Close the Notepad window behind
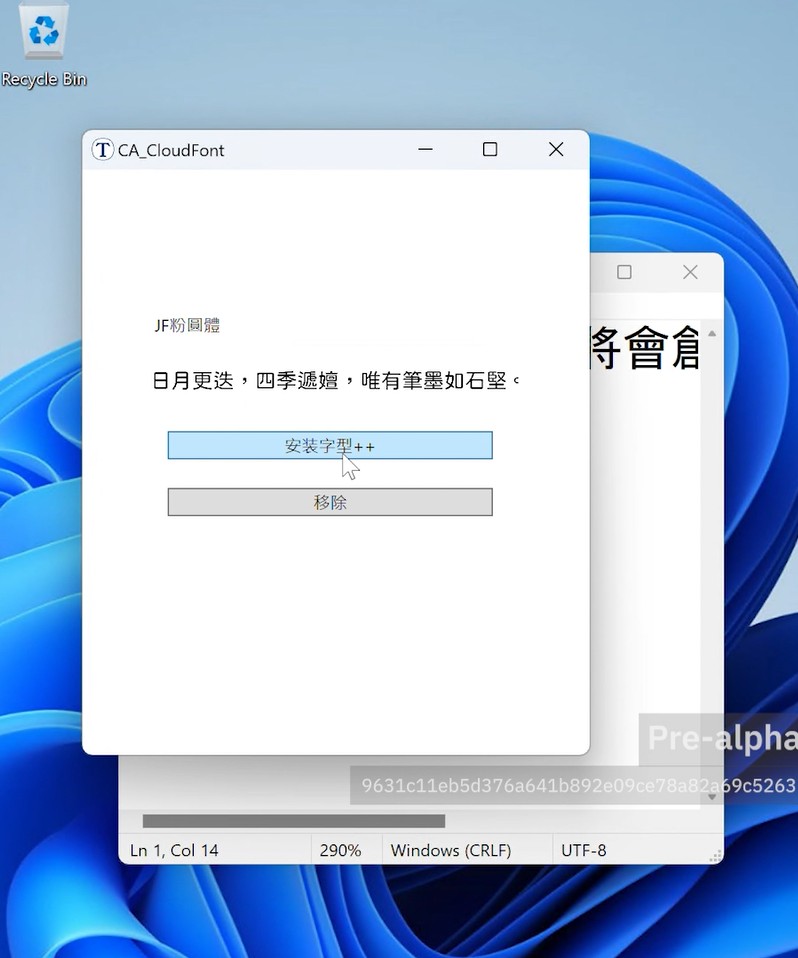Image resolution: width=798 pixels, height=958 pixels. click(x=690, y=272)
